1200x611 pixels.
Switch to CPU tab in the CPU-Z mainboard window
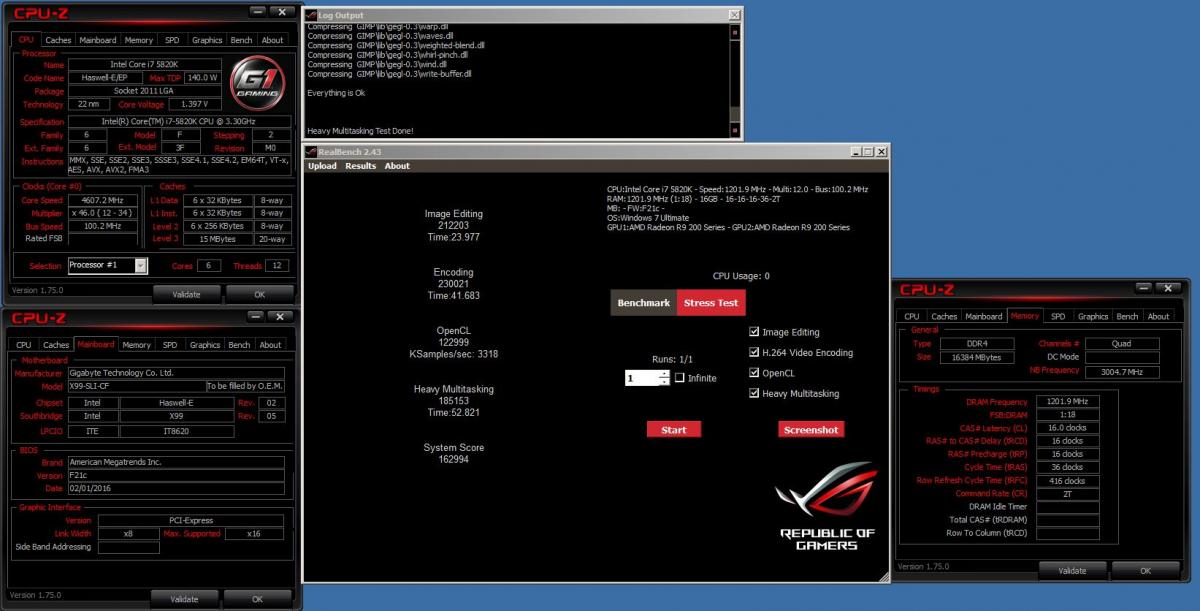(23, 344)
